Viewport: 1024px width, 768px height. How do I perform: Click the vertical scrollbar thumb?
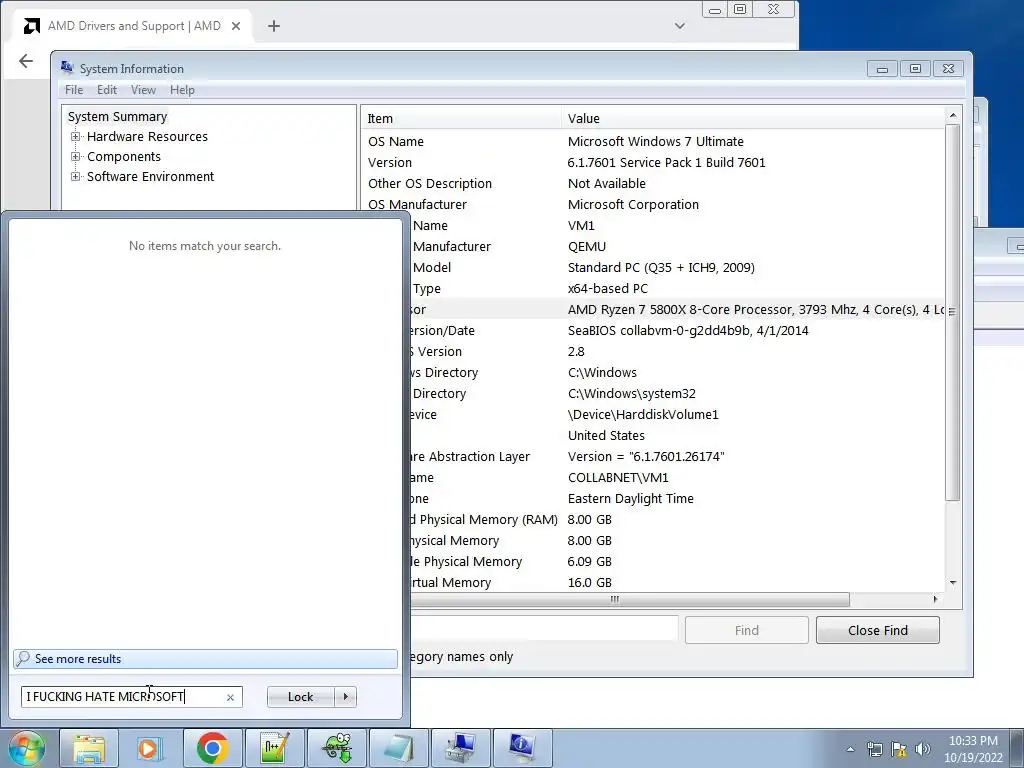952,313
